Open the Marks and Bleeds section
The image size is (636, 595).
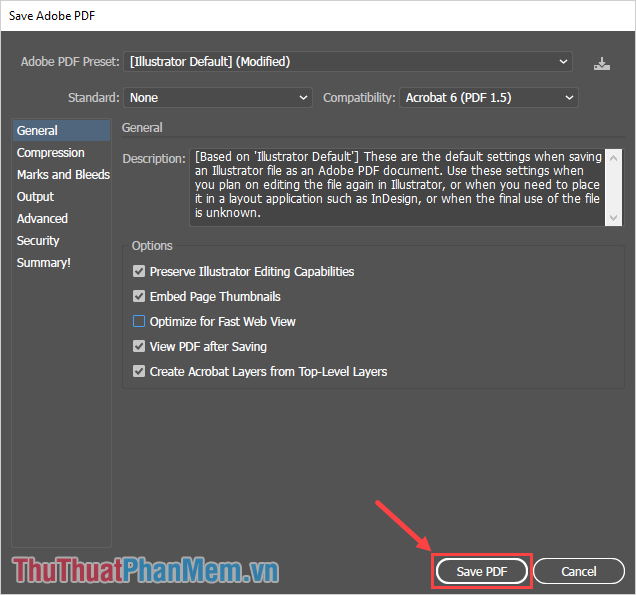(x=63, y=175)
